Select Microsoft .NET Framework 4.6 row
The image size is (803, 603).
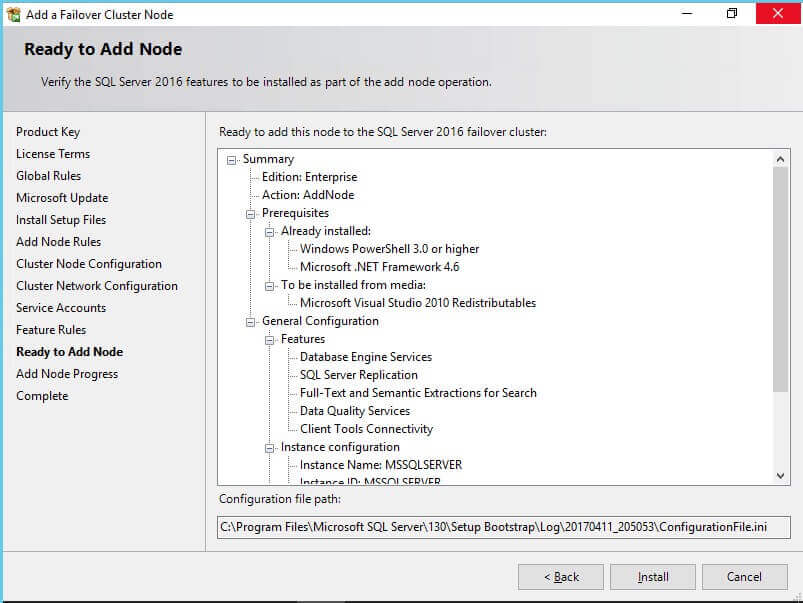tap(379, 267)
